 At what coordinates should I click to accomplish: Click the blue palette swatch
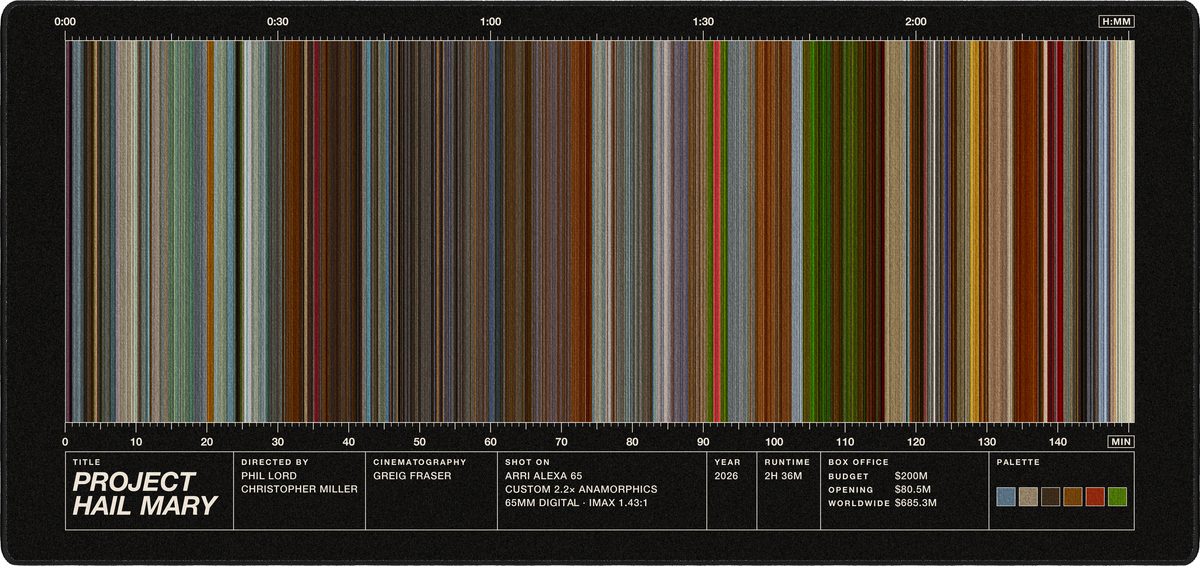tap(1006, 496)
